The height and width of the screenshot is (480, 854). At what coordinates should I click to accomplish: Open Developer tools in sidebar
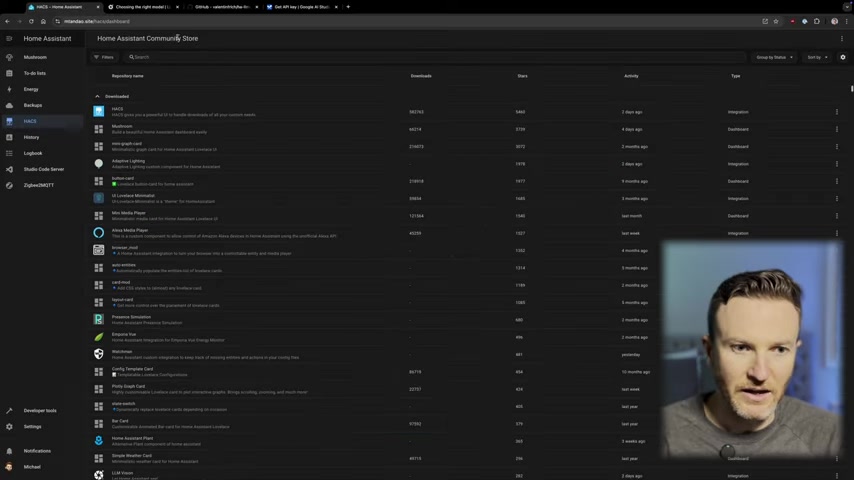[x=42, y=411]
